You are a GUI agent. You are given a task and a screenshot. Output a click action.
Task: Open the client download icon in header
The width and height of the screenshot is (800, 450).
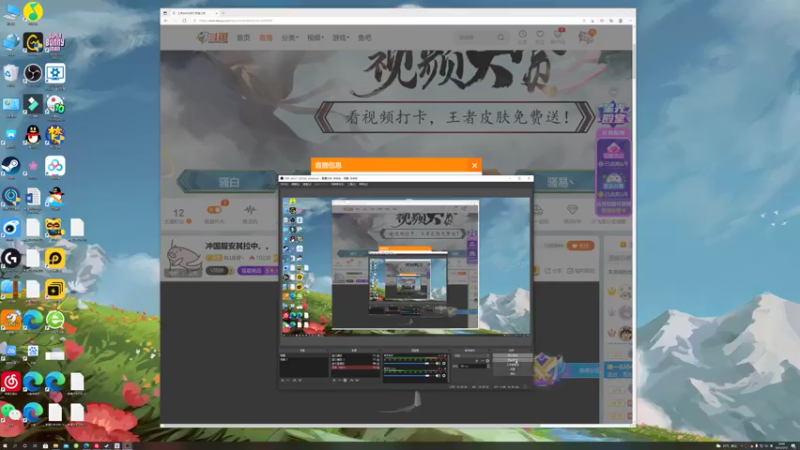click(x=558, y=34)
